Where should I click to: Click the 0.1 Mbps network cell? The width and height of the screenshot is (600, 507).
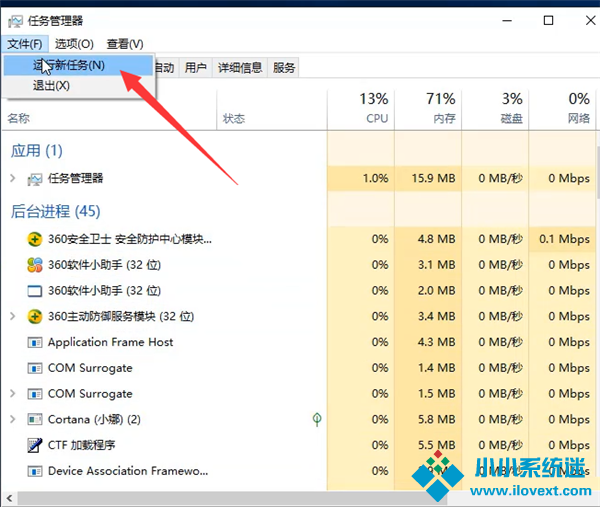tap(564, 239)
